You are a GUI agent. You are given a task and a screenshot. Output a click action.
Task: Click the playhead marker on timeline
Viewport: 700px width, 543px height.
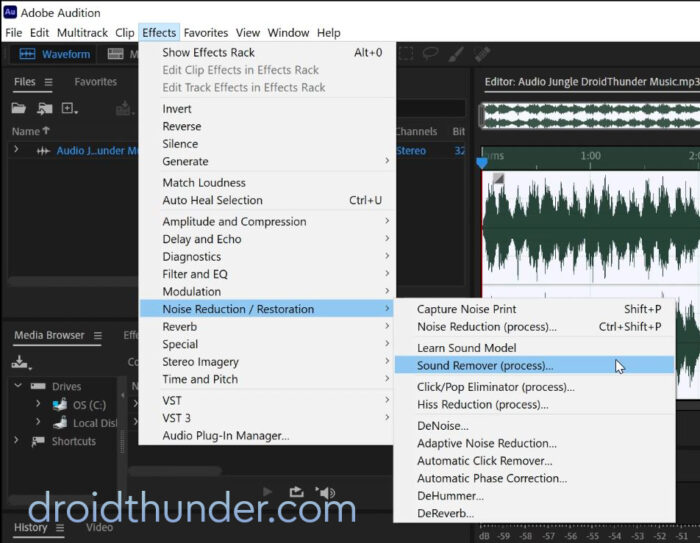[482, 163]
